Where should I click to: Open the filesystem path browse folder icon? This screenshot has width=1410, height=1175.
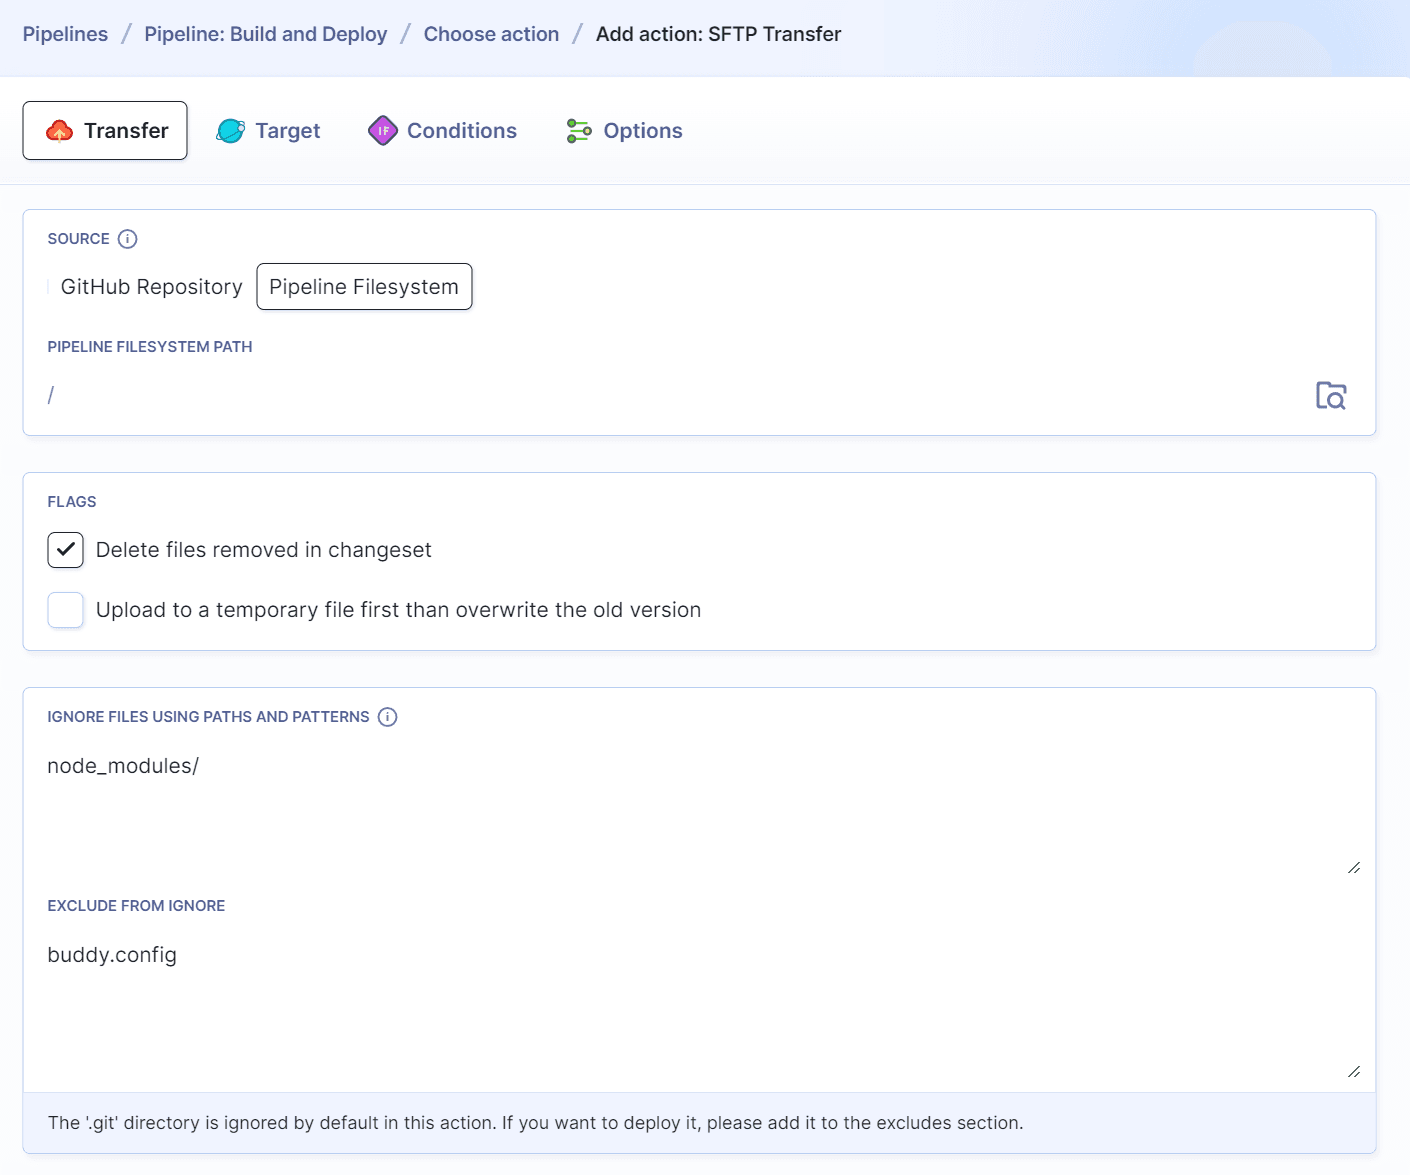coord(1330,396)
